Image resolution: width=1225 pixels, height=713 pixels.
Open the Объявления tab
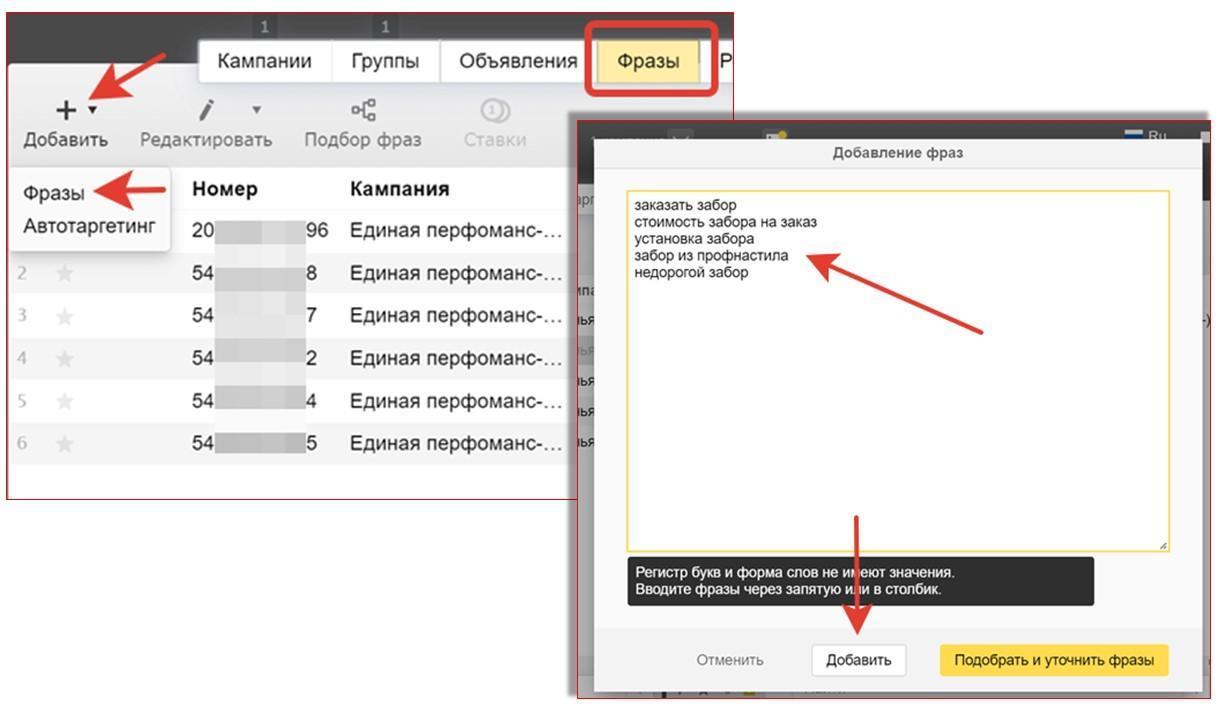point(517,61)
